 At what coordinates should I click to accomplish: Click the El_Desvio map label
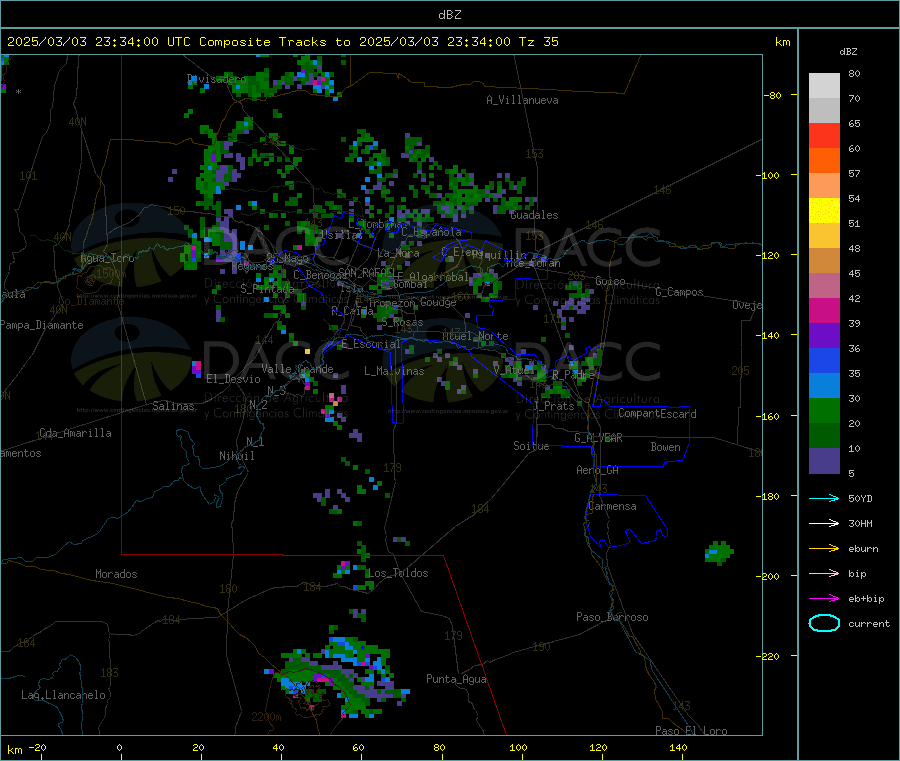233,379
